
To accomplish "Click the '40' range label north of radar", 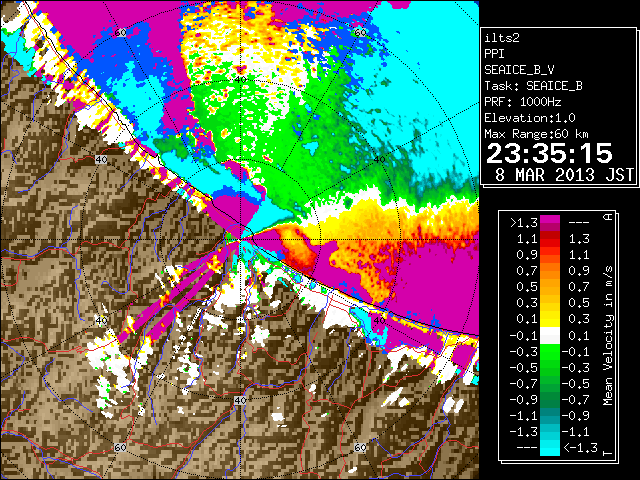I will [x=240, y=80].
